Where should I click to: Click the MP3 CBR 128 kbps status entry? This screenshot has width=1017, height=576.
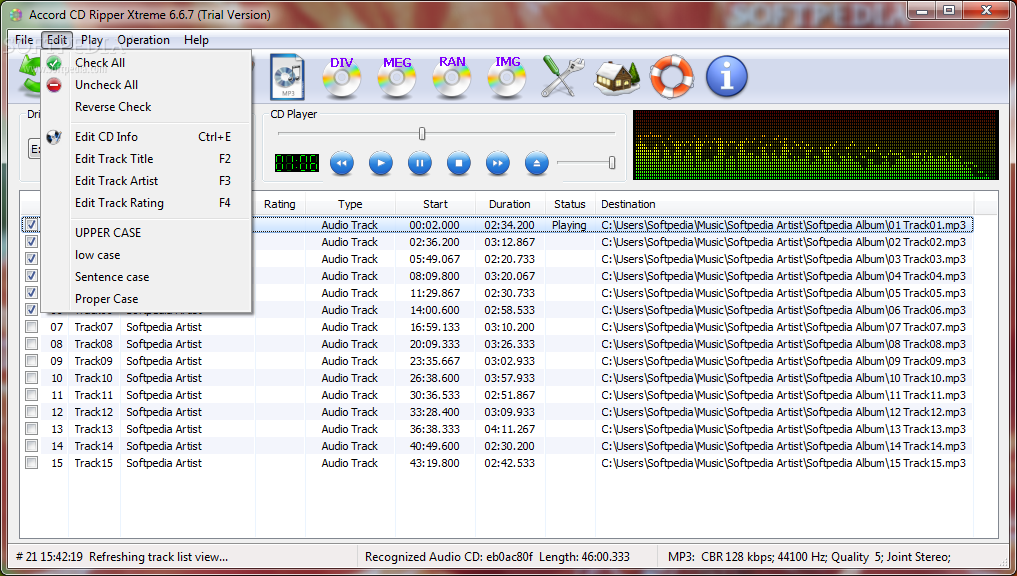[809, 557]
